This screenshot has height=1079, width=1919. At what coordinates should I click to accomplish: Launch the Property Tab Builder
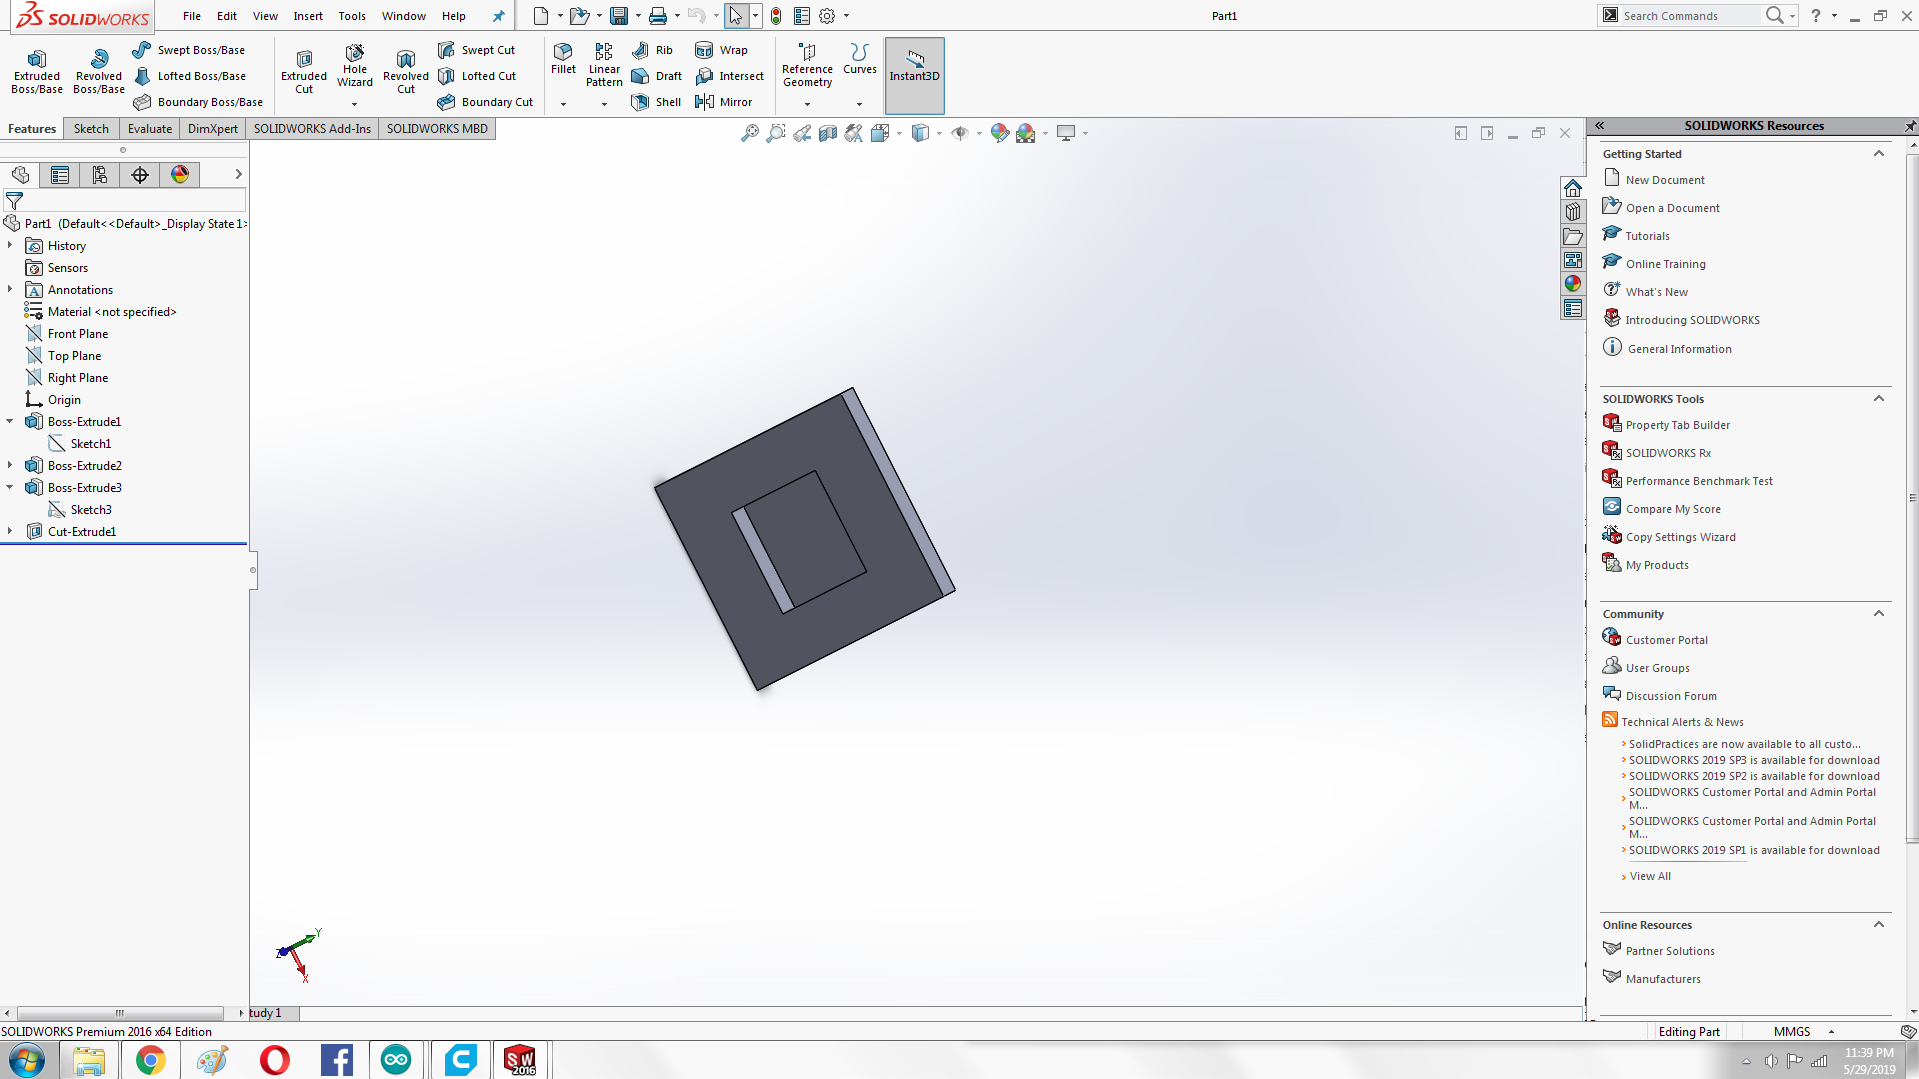point(1678,425)
